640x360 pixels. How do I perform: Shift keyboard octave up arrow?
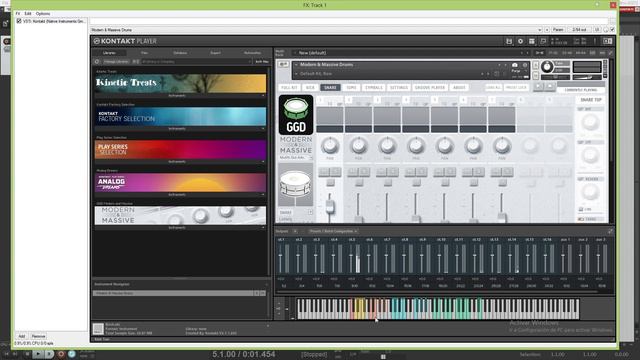click(279, 304)
